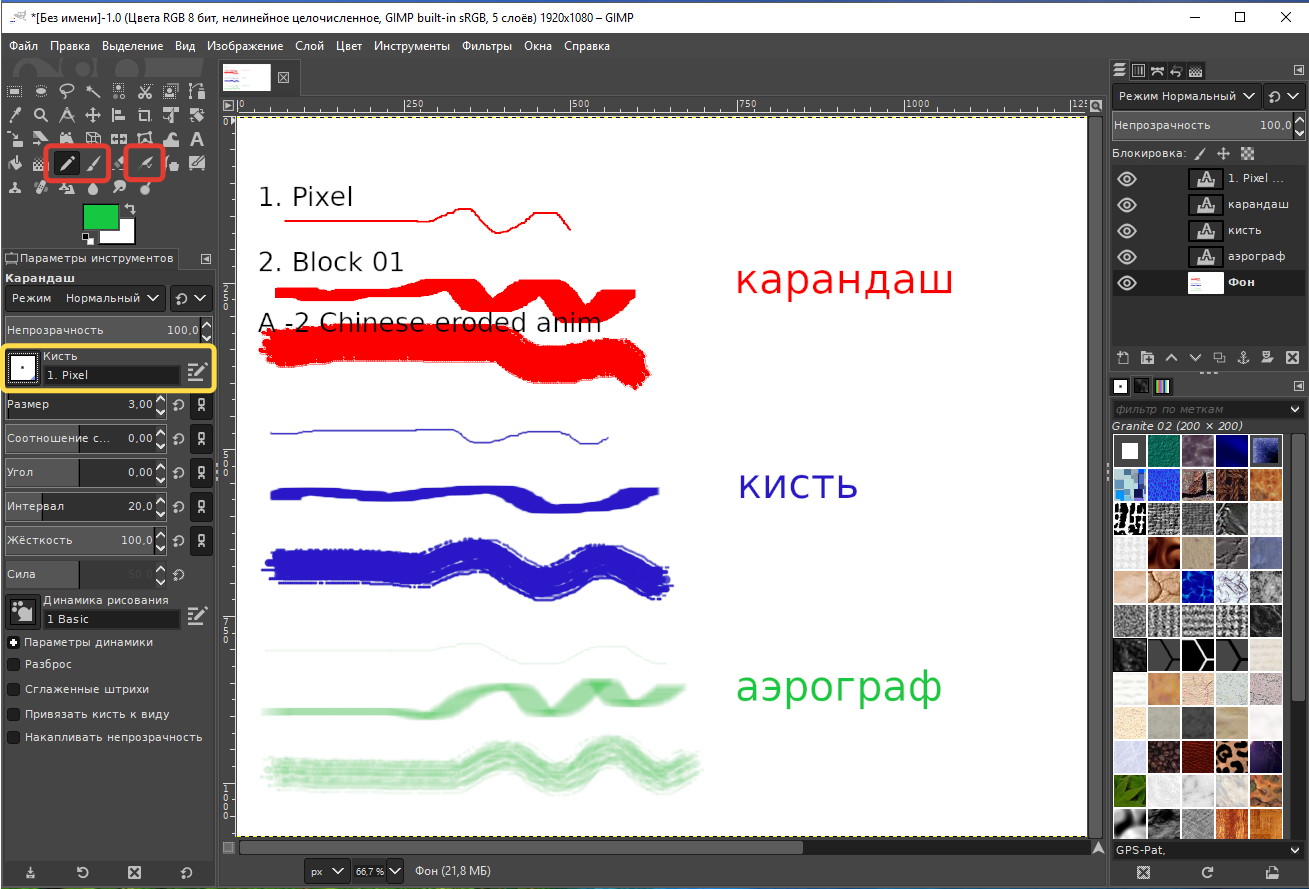Select the Paths tool
The image size is (1309, 889).
[197, 91]
